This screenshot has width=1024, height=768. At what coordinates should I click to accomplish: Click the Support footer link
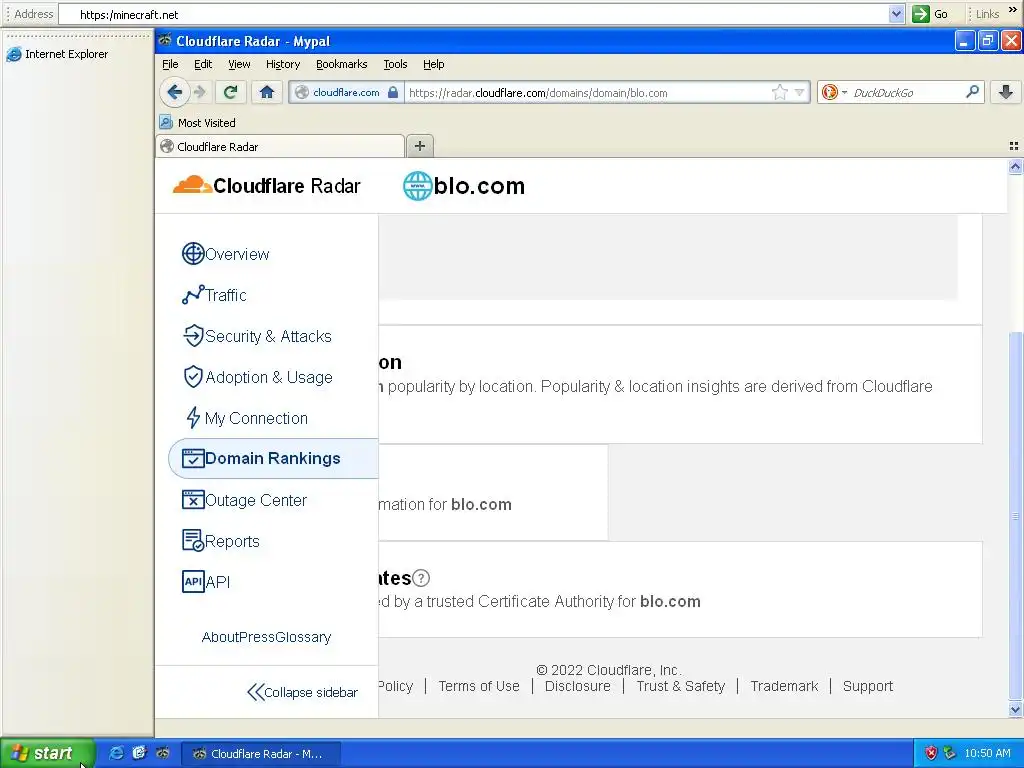click(x=867, y=686)
